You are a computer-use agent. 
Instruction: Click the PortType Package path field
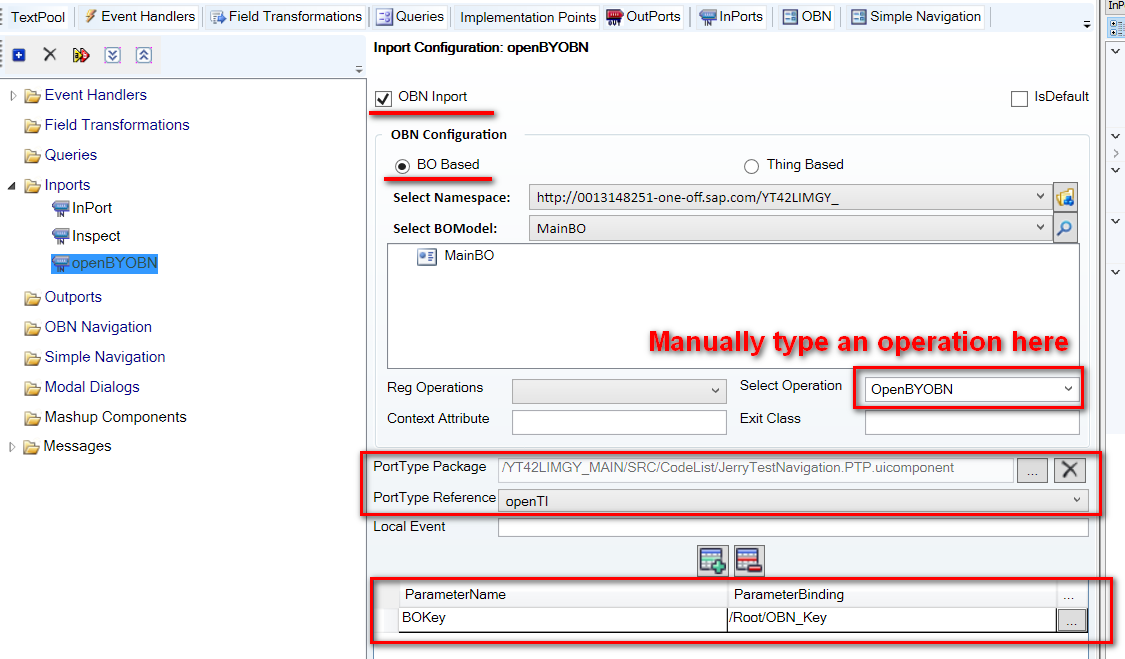(x=756, y=469)
